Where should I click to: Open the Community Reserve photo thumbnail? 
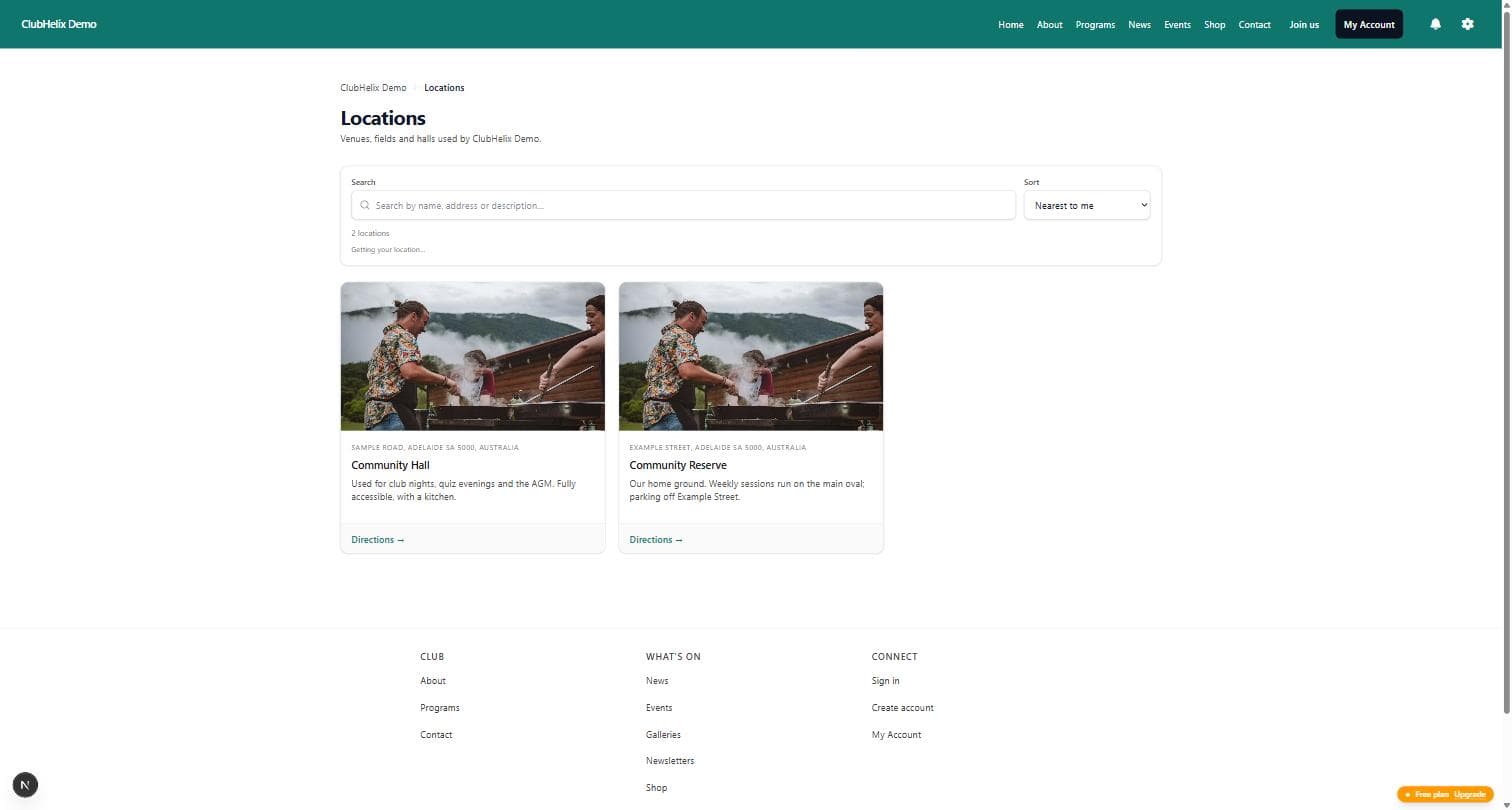[751, 356]
